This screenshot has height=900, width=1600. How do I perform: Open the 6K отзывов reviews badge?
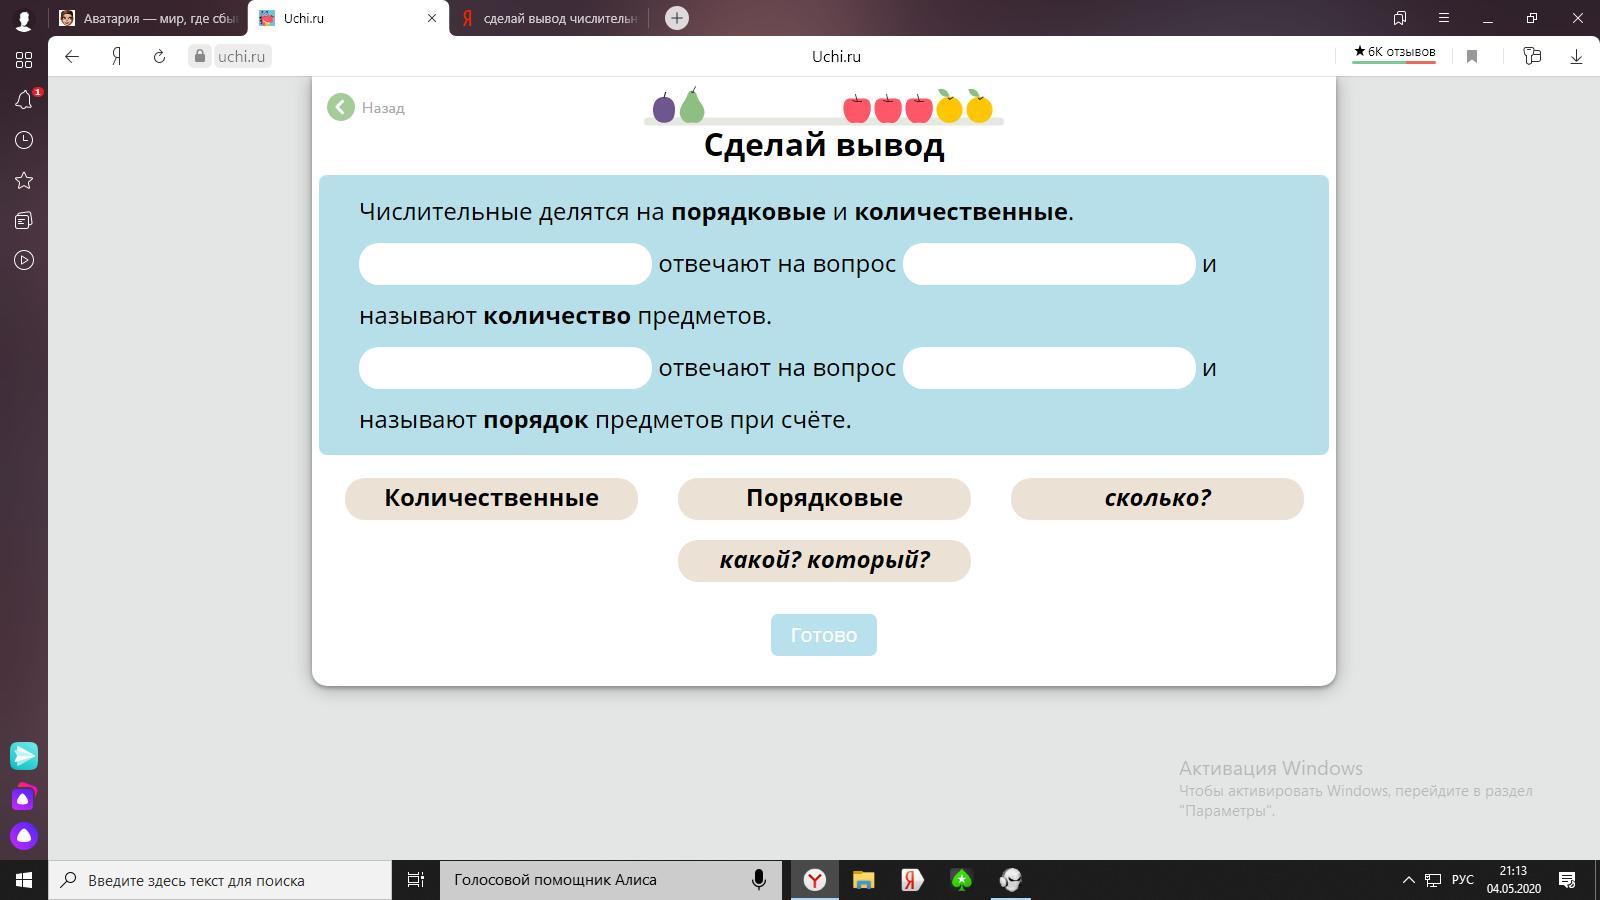coord(1394,53)
